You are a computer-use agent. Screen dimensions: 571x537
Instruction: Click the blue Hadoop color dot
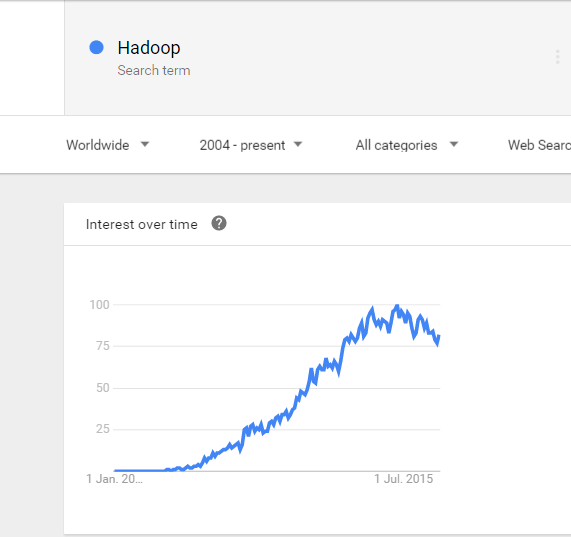97,47
